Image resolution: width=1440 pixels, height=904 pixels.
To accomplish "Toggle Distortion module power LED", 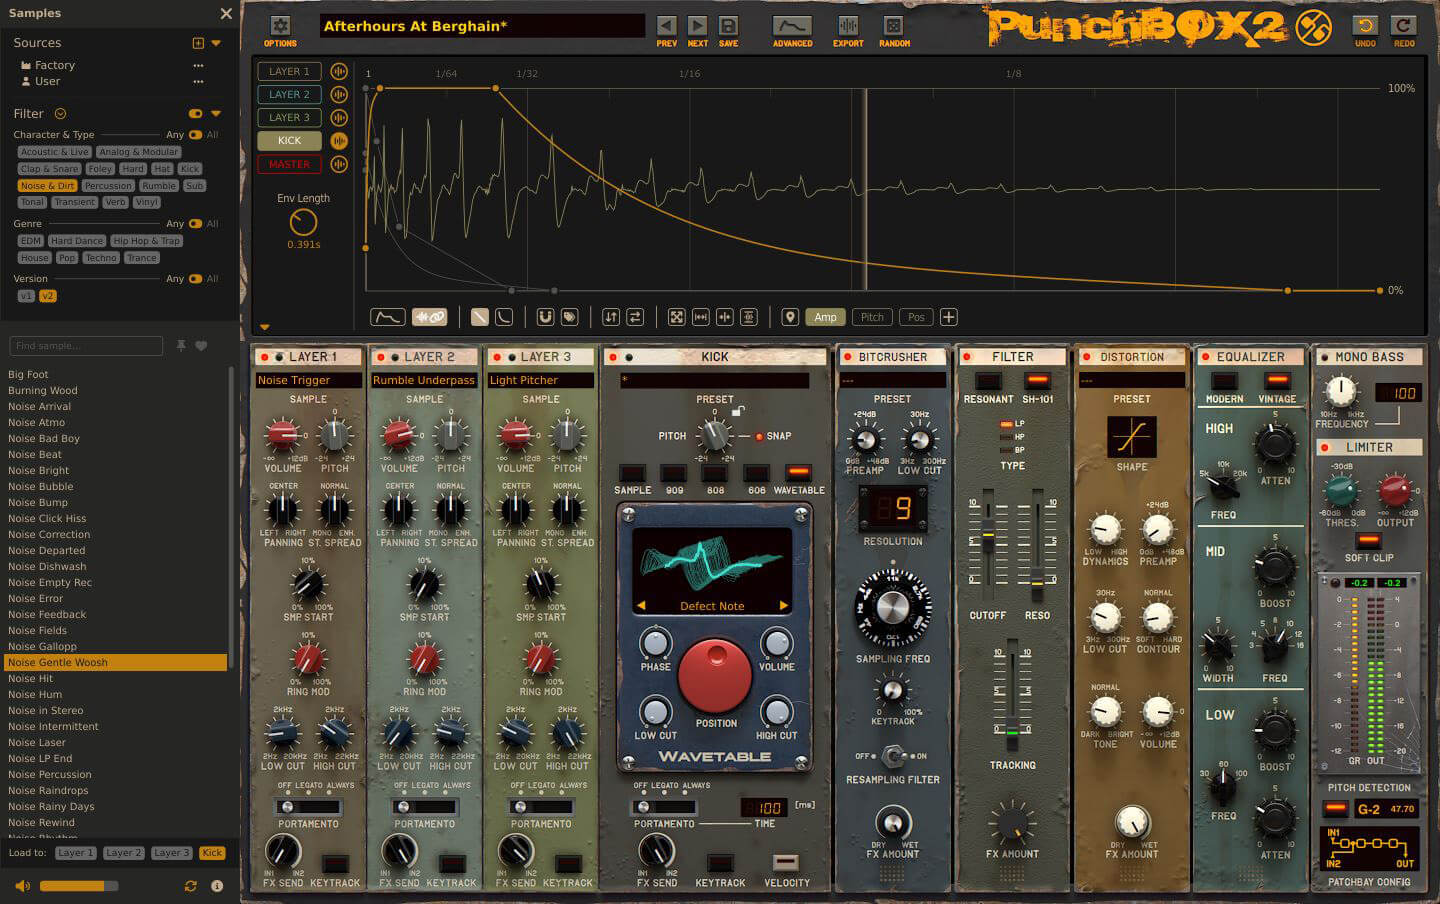I will tap(1087, 357).
